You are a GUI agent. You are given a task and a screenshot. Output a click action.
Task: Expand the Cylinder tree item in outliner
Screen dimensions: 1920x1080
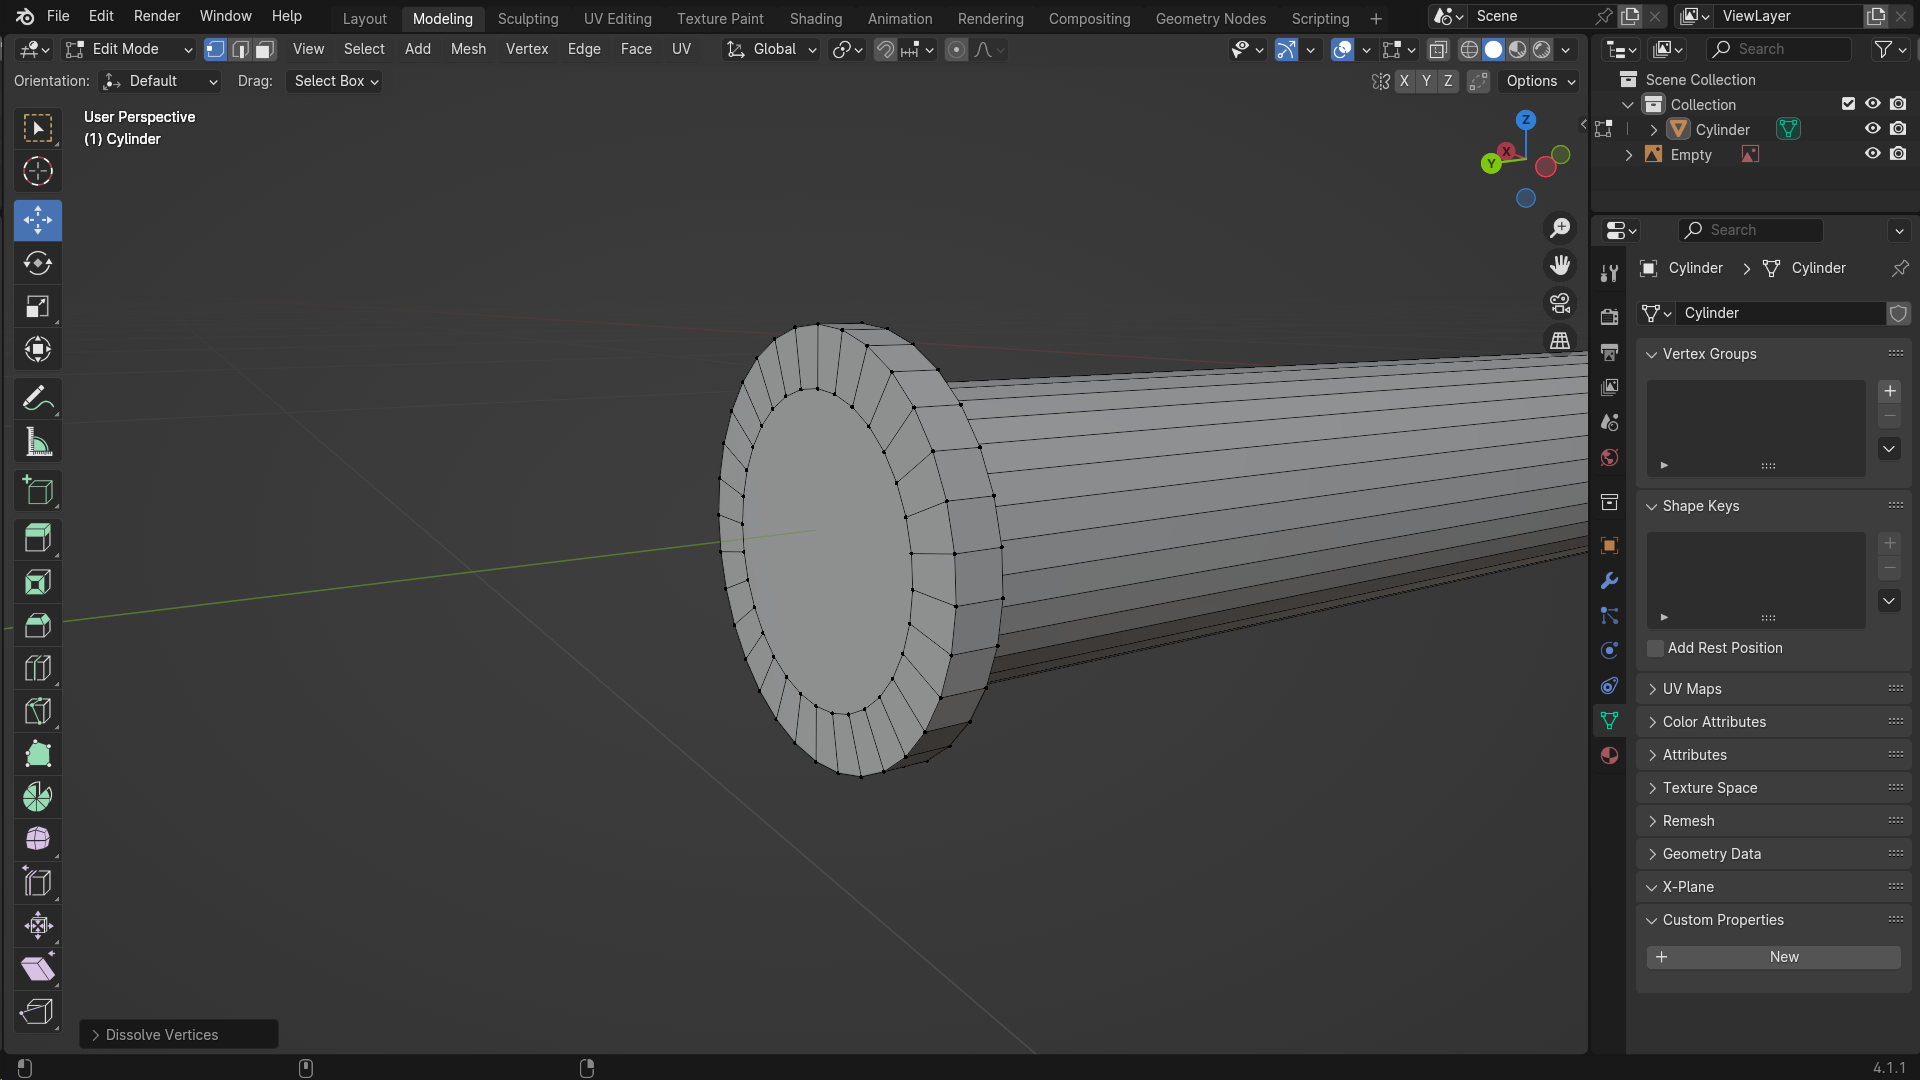(1654, 130)
